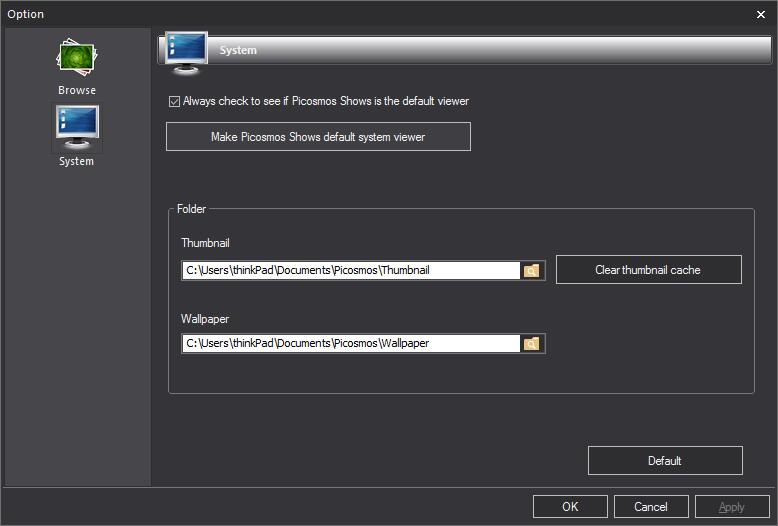778x526 pixels.
Task: Click the 'Always check to see' label text
Action: tap(325, 101)
